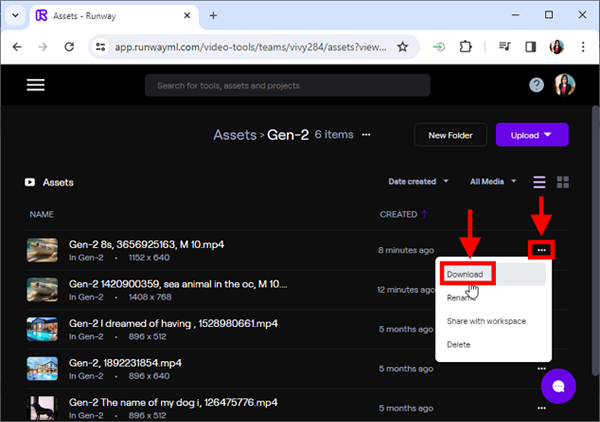Open the Chrome three-dot menu

[583, 47]
